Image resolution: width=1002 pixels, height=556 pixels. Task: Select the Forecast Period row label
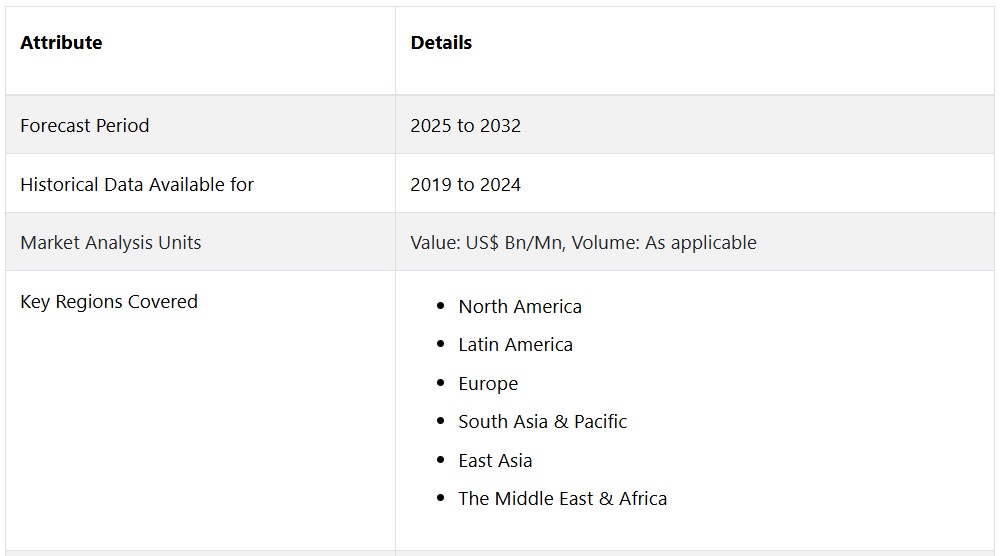point(85,126)
